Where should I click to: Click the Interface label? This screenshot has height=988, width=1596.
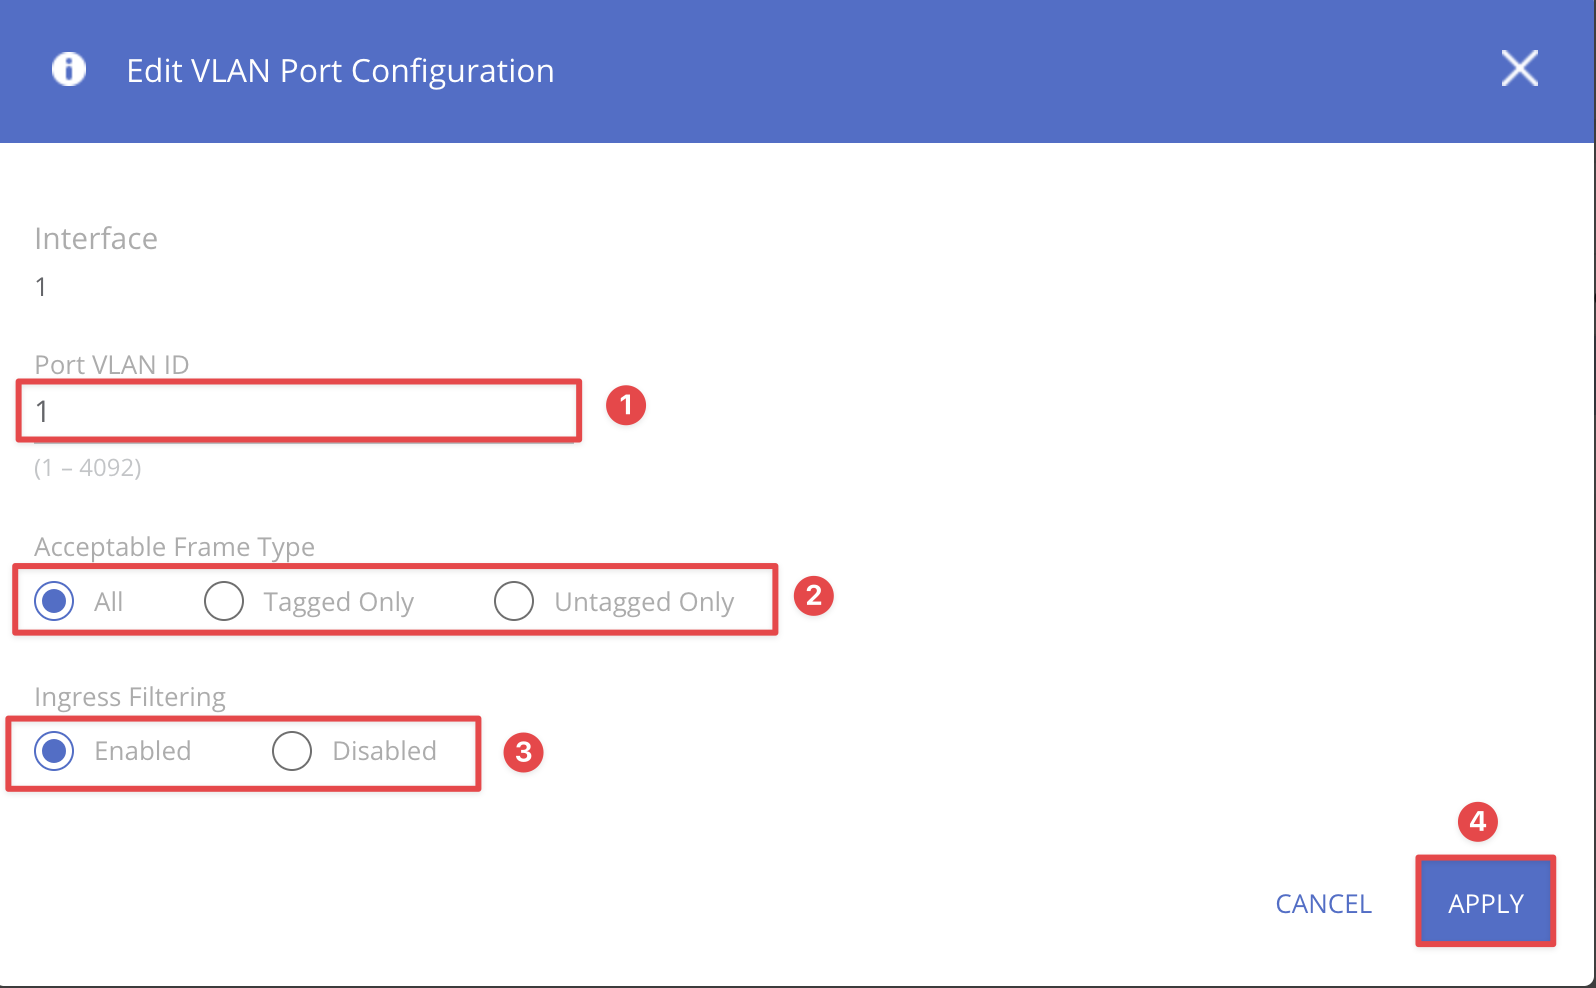click(x=96, y=238)
